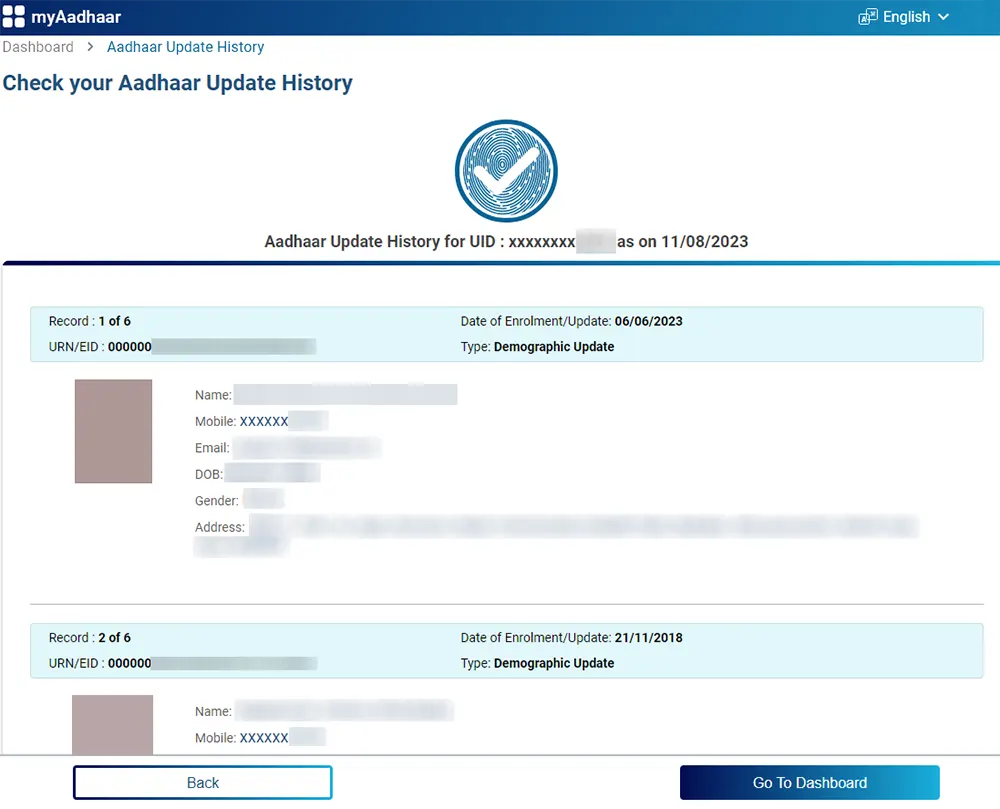Click the Email label in record 1
The width and height of the screenshot is (1000, 809).
tap(212, 448)
